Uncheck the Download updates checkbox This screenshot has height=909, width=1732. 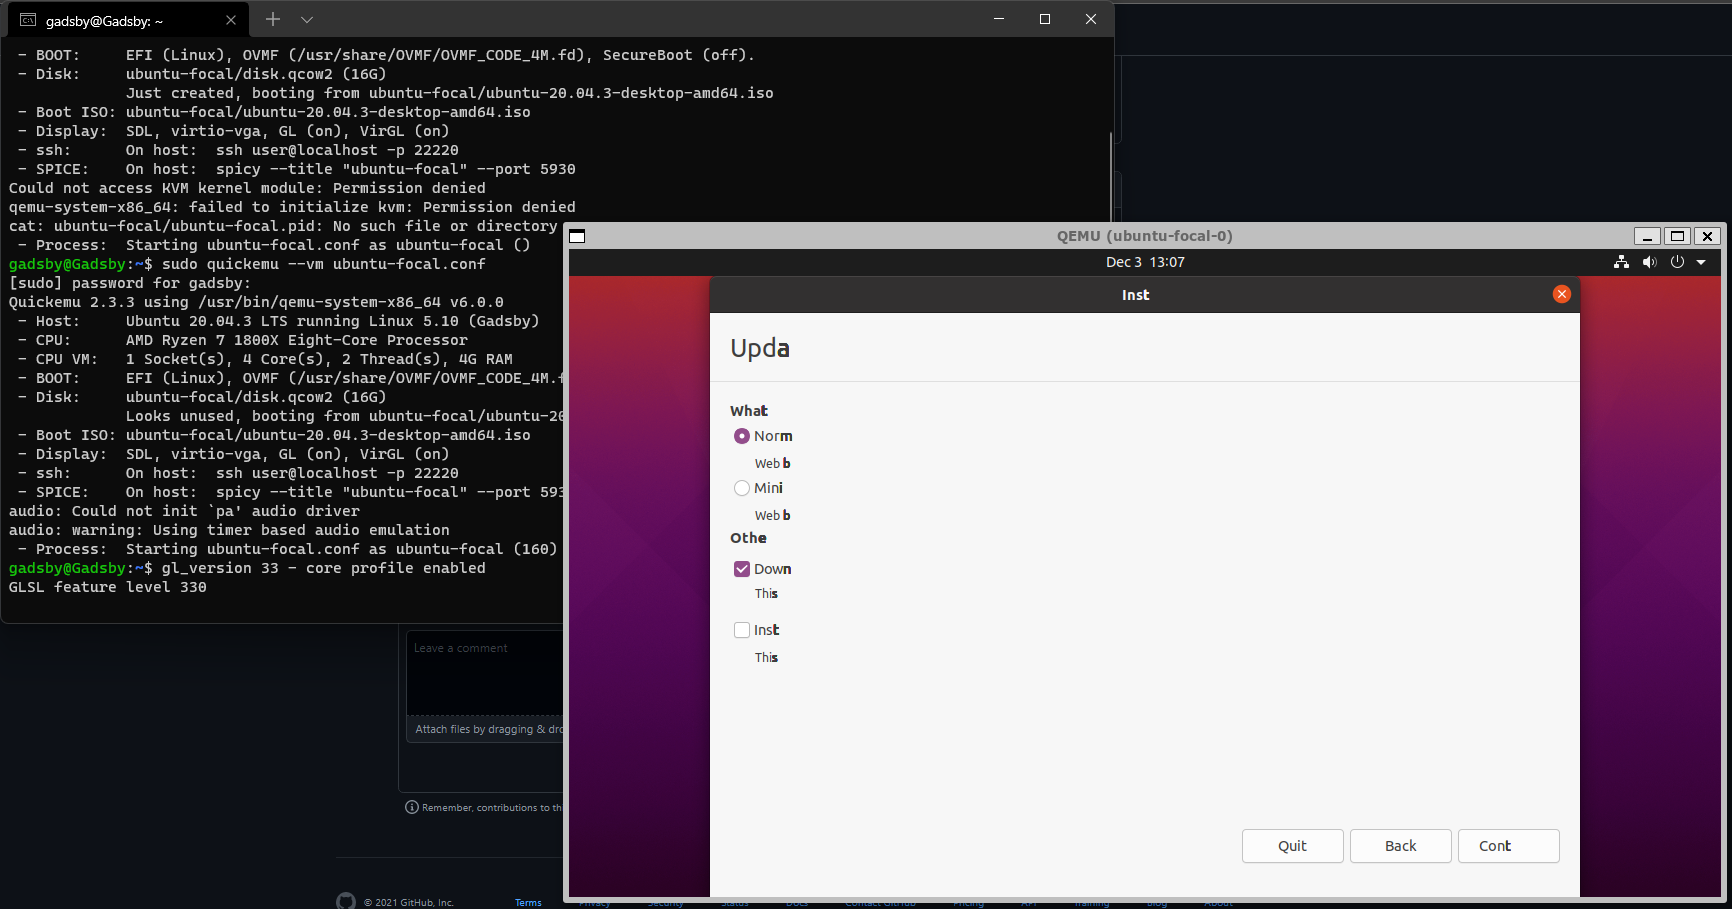[742, 568]
